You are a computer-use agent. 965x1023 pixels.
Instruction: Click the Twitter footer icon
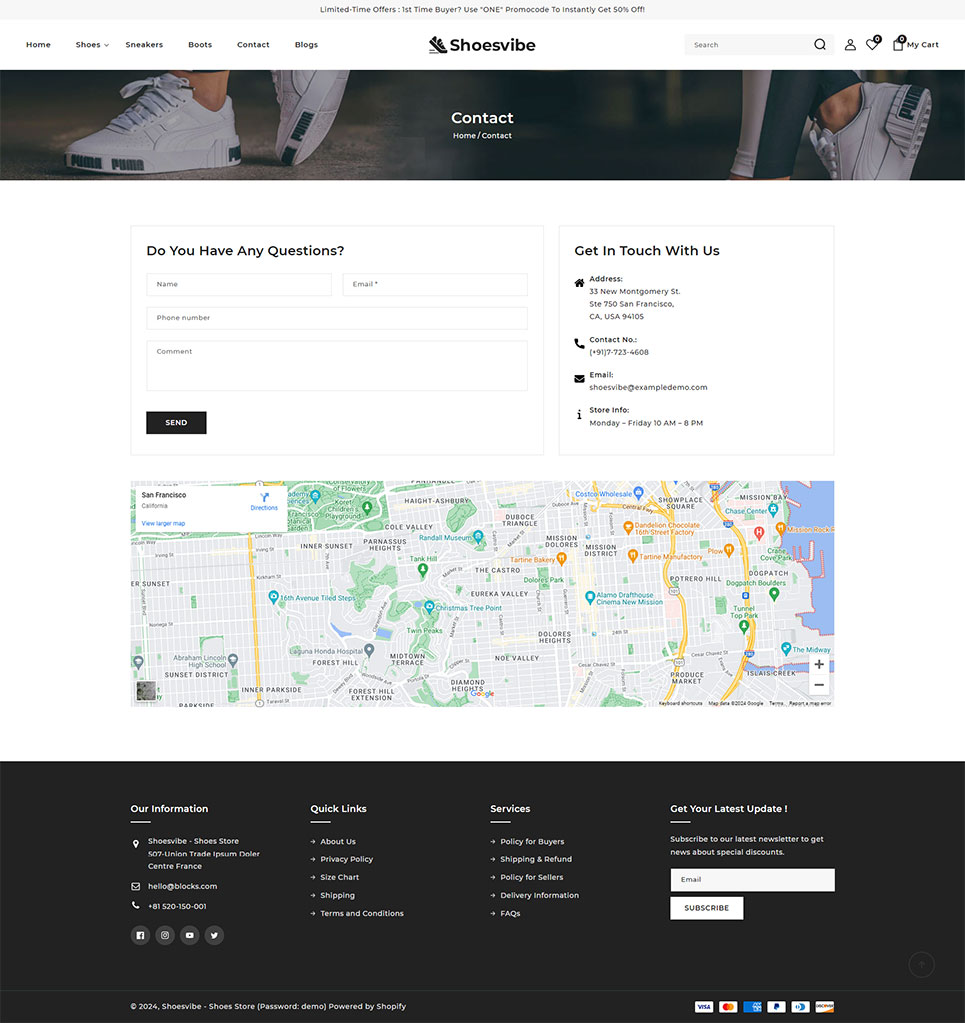coord(214,935)
